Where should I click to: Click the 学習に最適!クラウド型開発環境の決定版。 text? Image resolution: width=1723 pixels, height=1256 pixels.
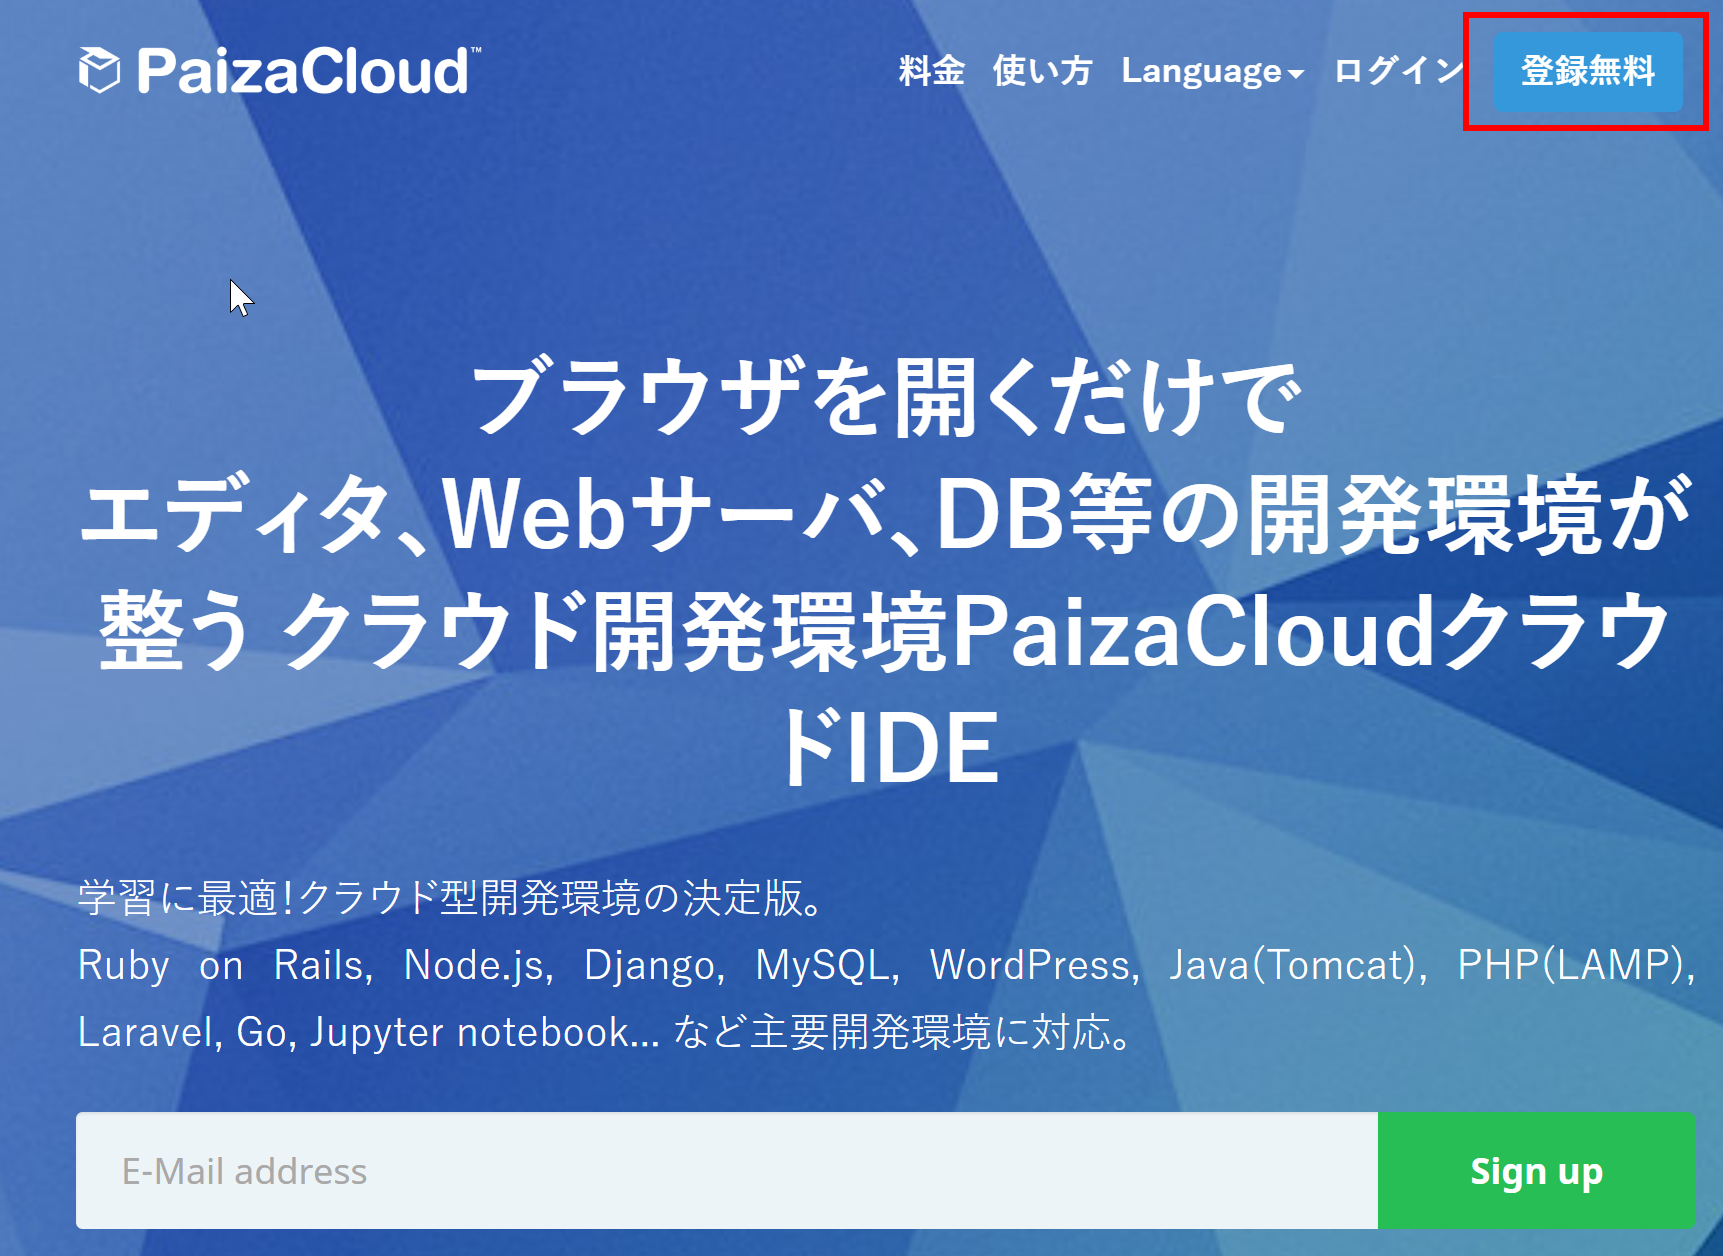coord(452,897)
